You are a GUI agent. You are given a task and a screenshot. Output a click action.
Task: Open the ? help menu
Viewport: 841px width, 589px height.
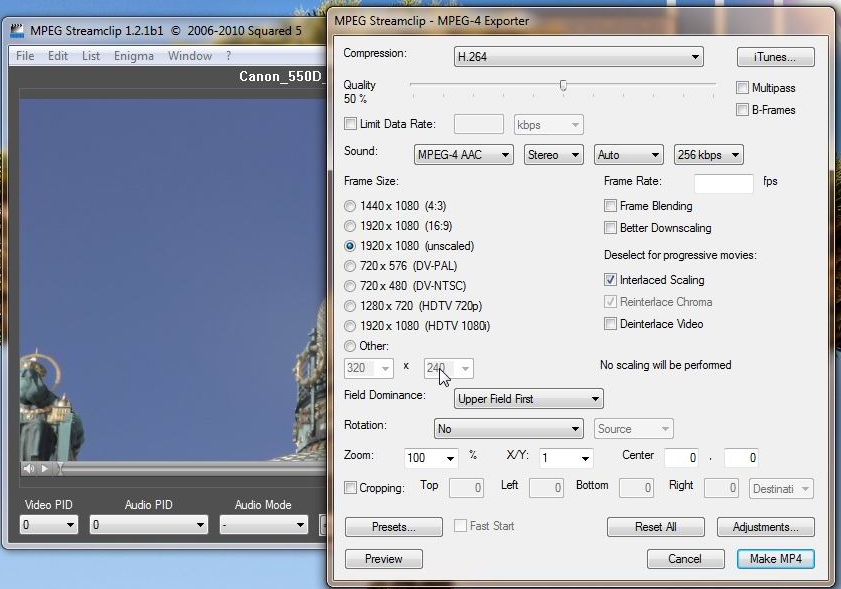point(228,56)
